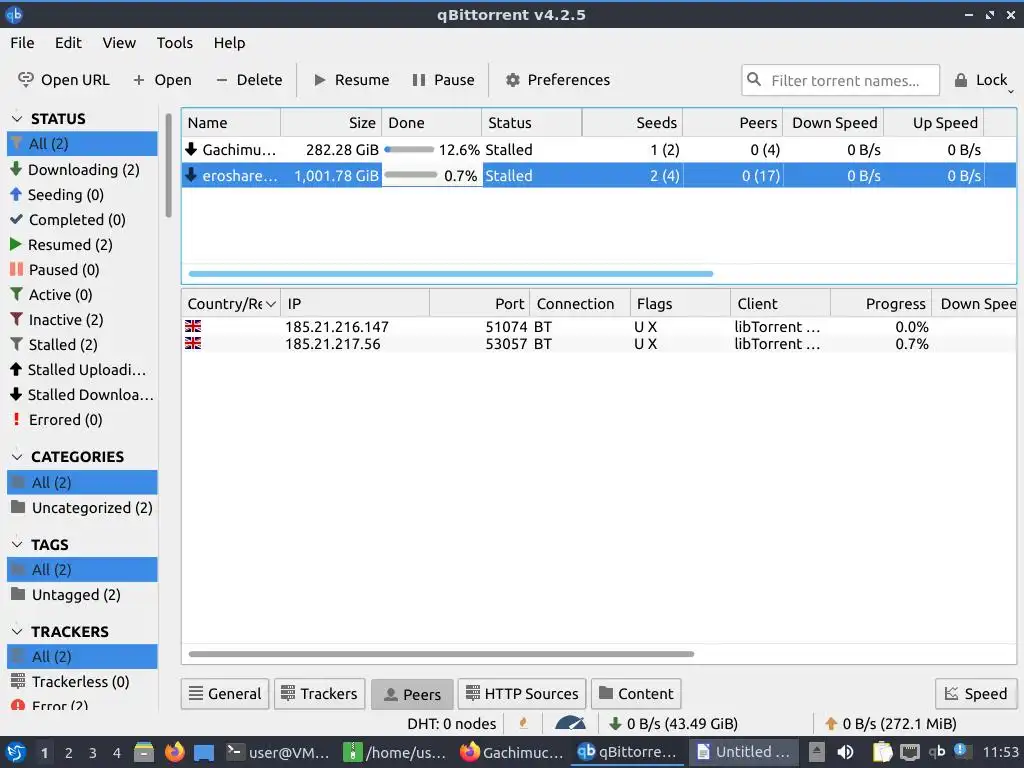Sort torrents by the Size column
The image size is (1024, 768).
click(331, 123)
